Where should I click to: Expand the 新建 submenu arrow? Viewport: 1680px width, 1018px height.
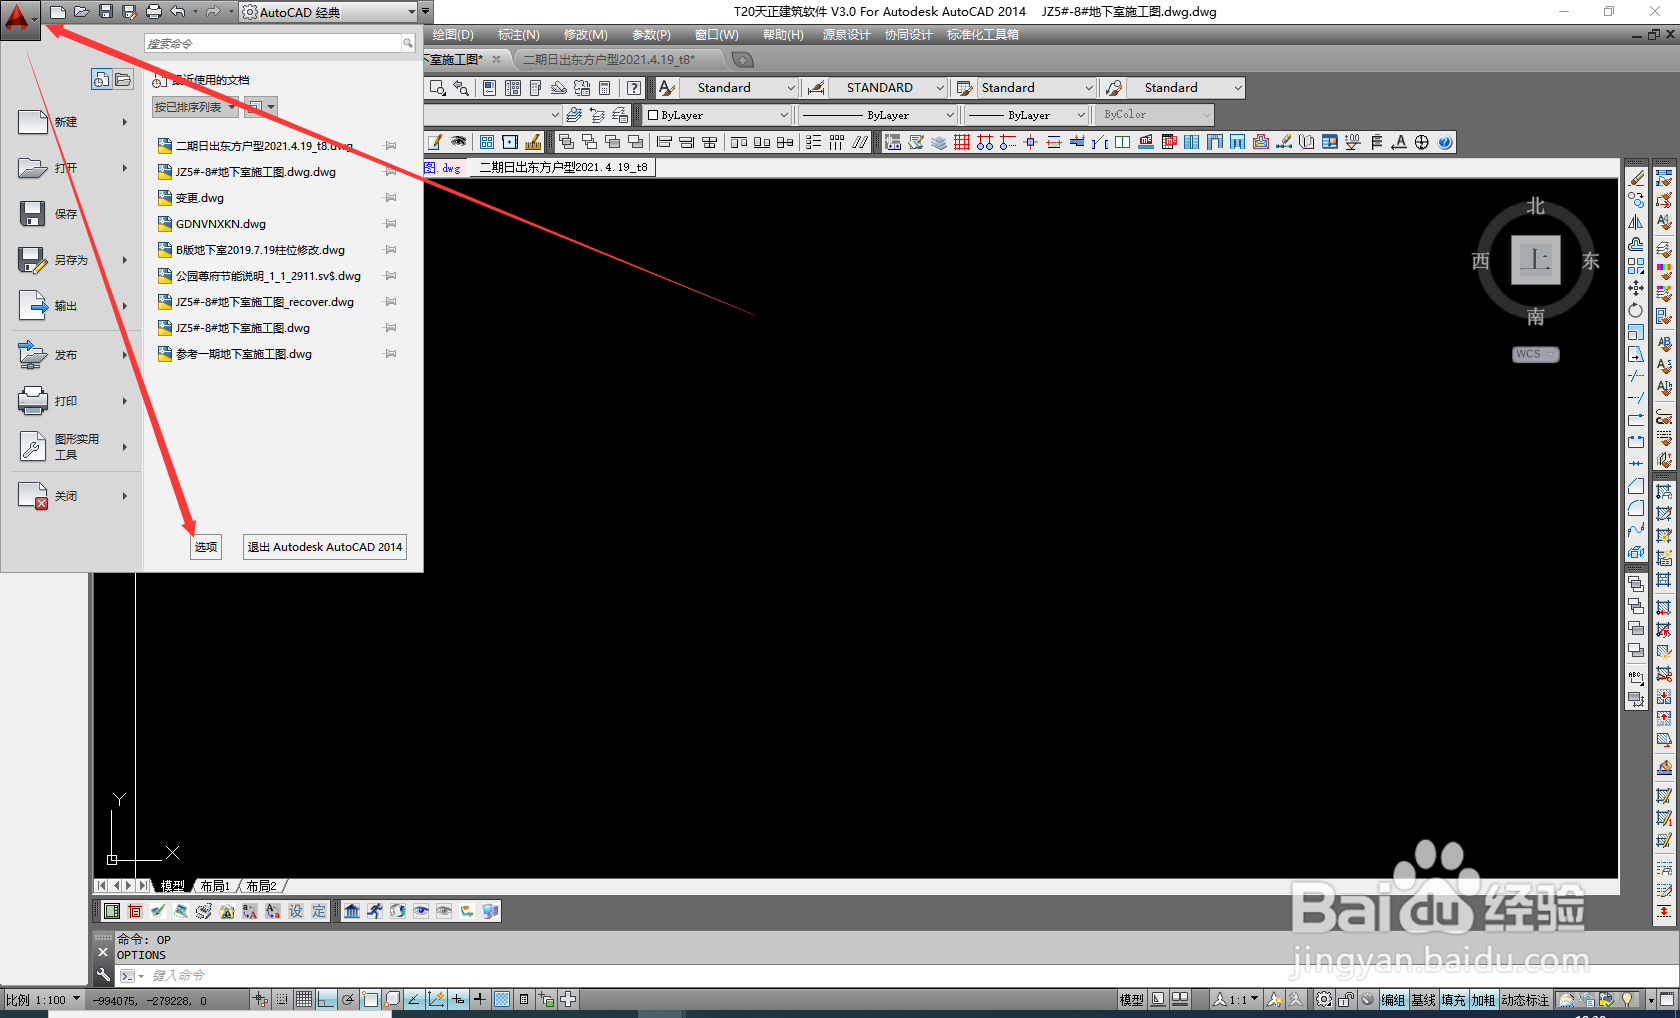pos(125,122)
